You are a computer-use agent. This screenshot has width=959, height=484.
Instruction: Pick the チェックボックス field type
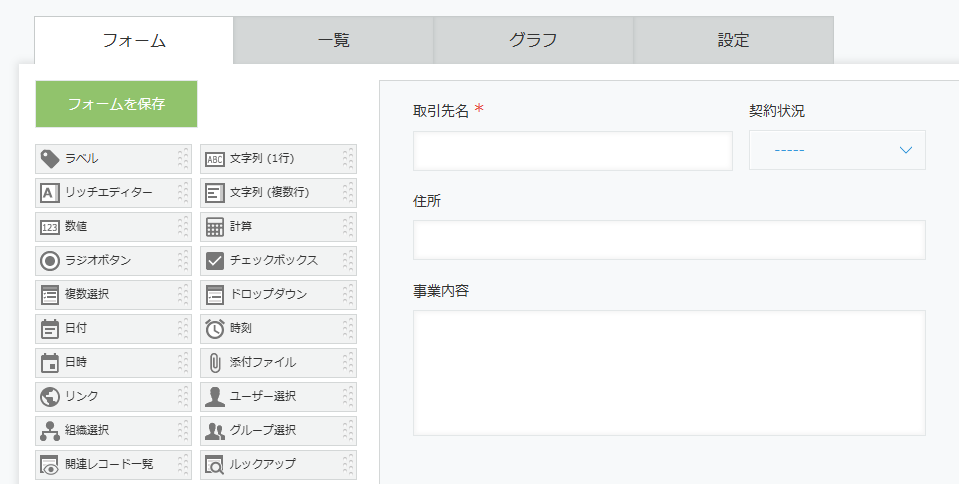pyautogui.click(x=278, y=261)
